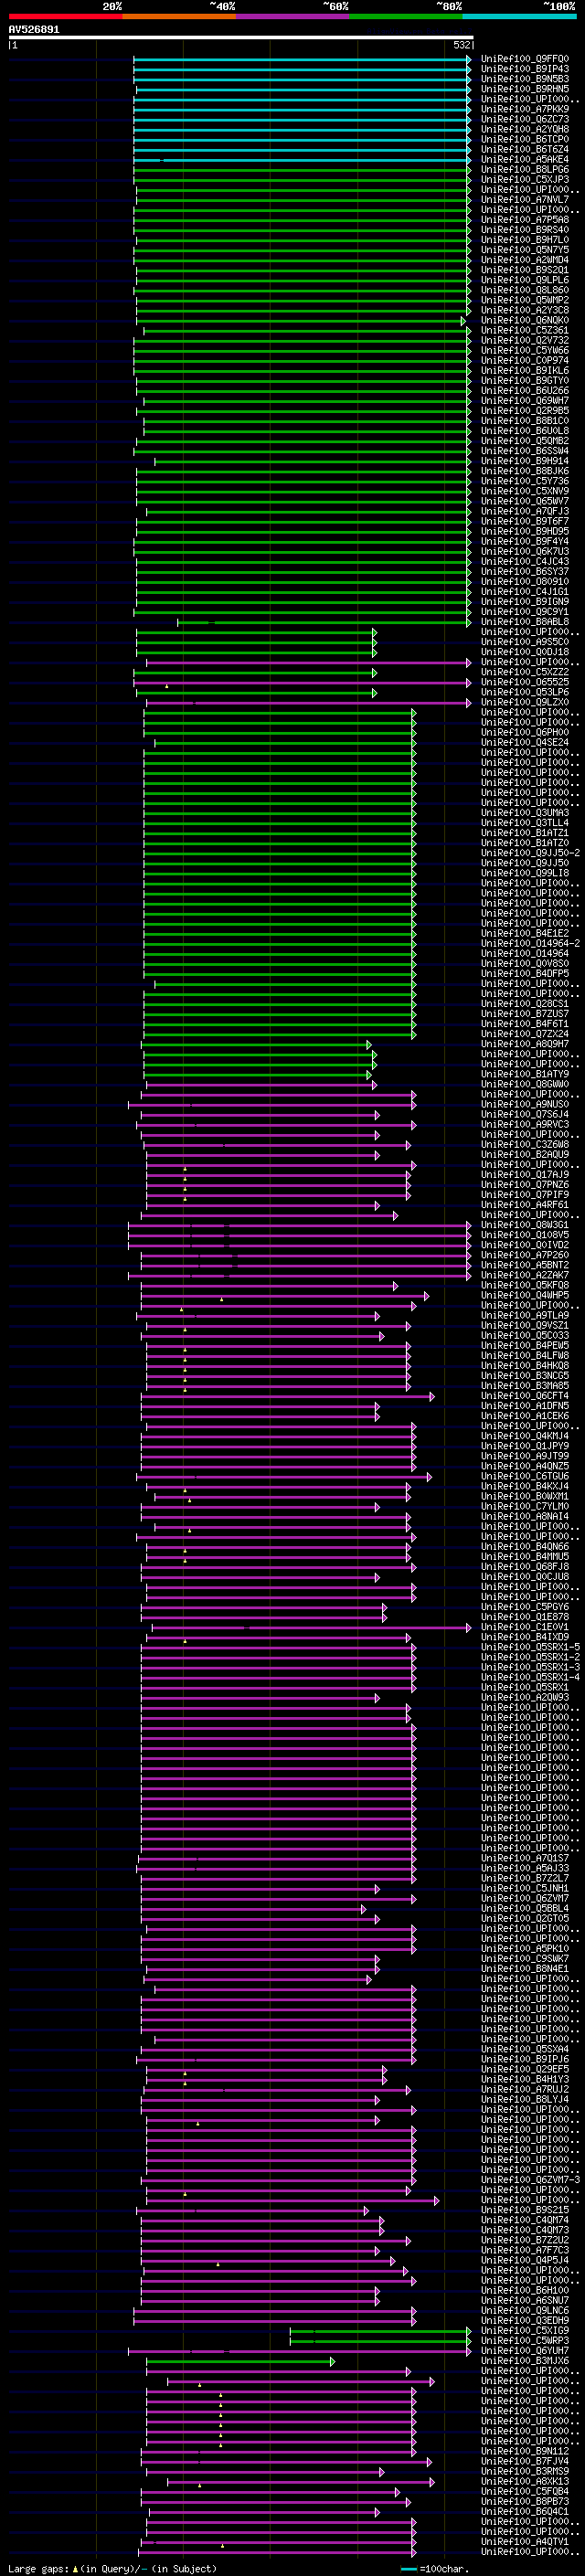Click hit label UniRef100_A2YQH8

525,129
